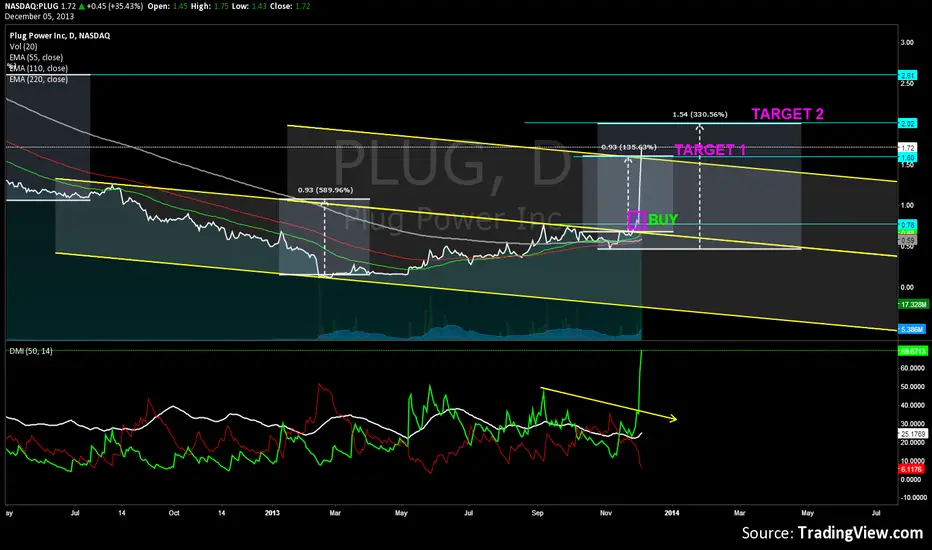Click the Low: 1.43 header value
The image size is (932, 550).
point(251,6)
